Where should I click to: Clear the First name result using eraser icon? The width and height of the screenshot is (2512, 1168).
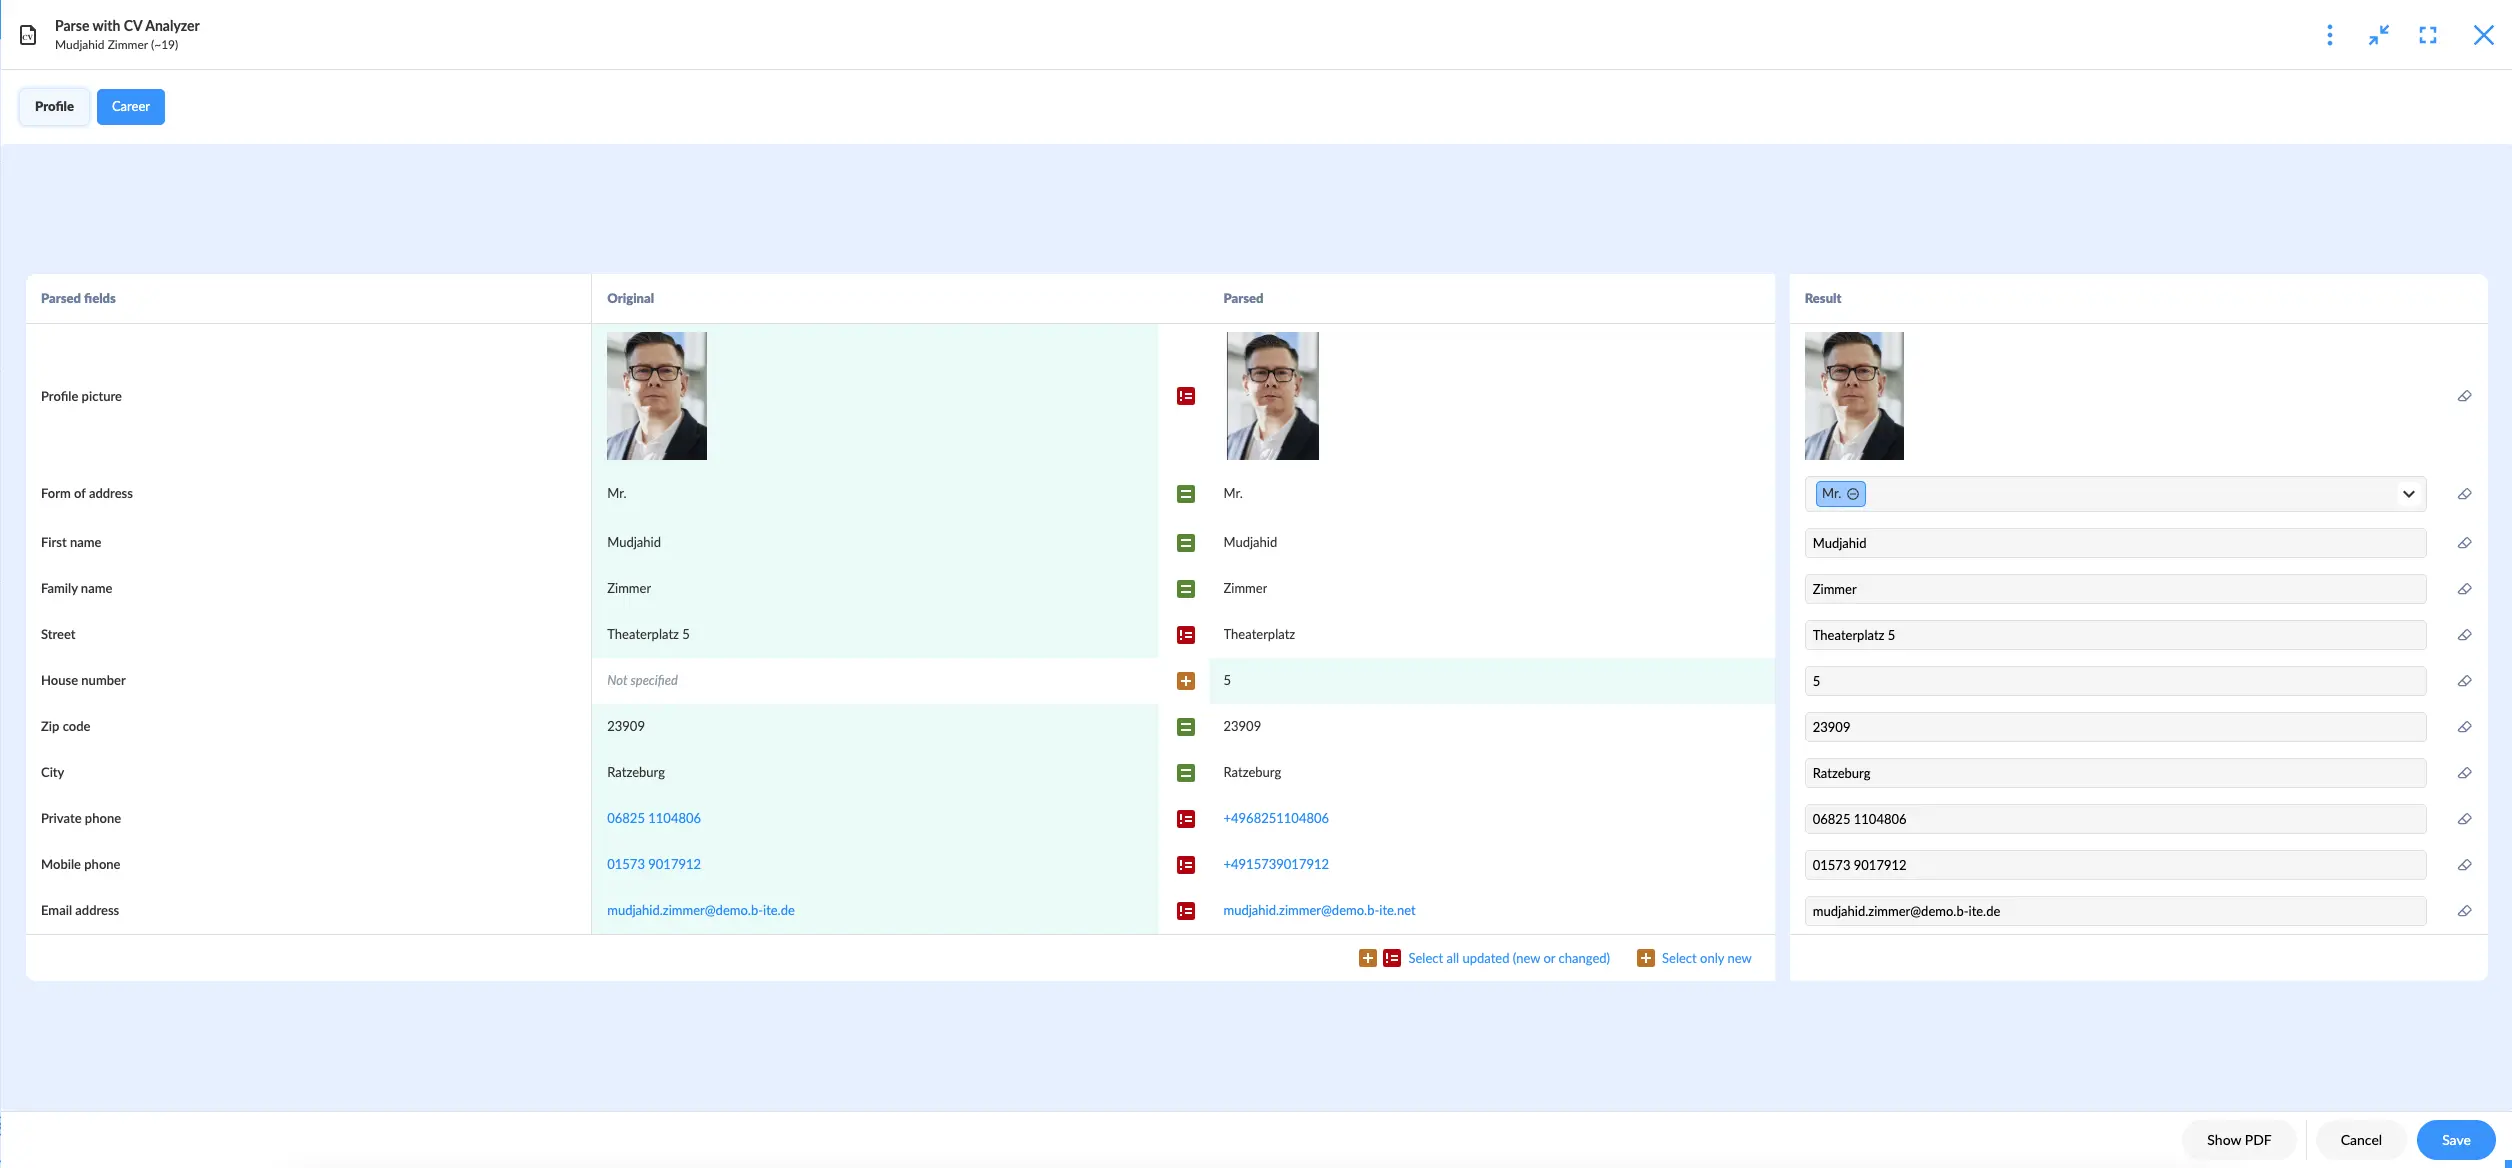point(2464,543)
